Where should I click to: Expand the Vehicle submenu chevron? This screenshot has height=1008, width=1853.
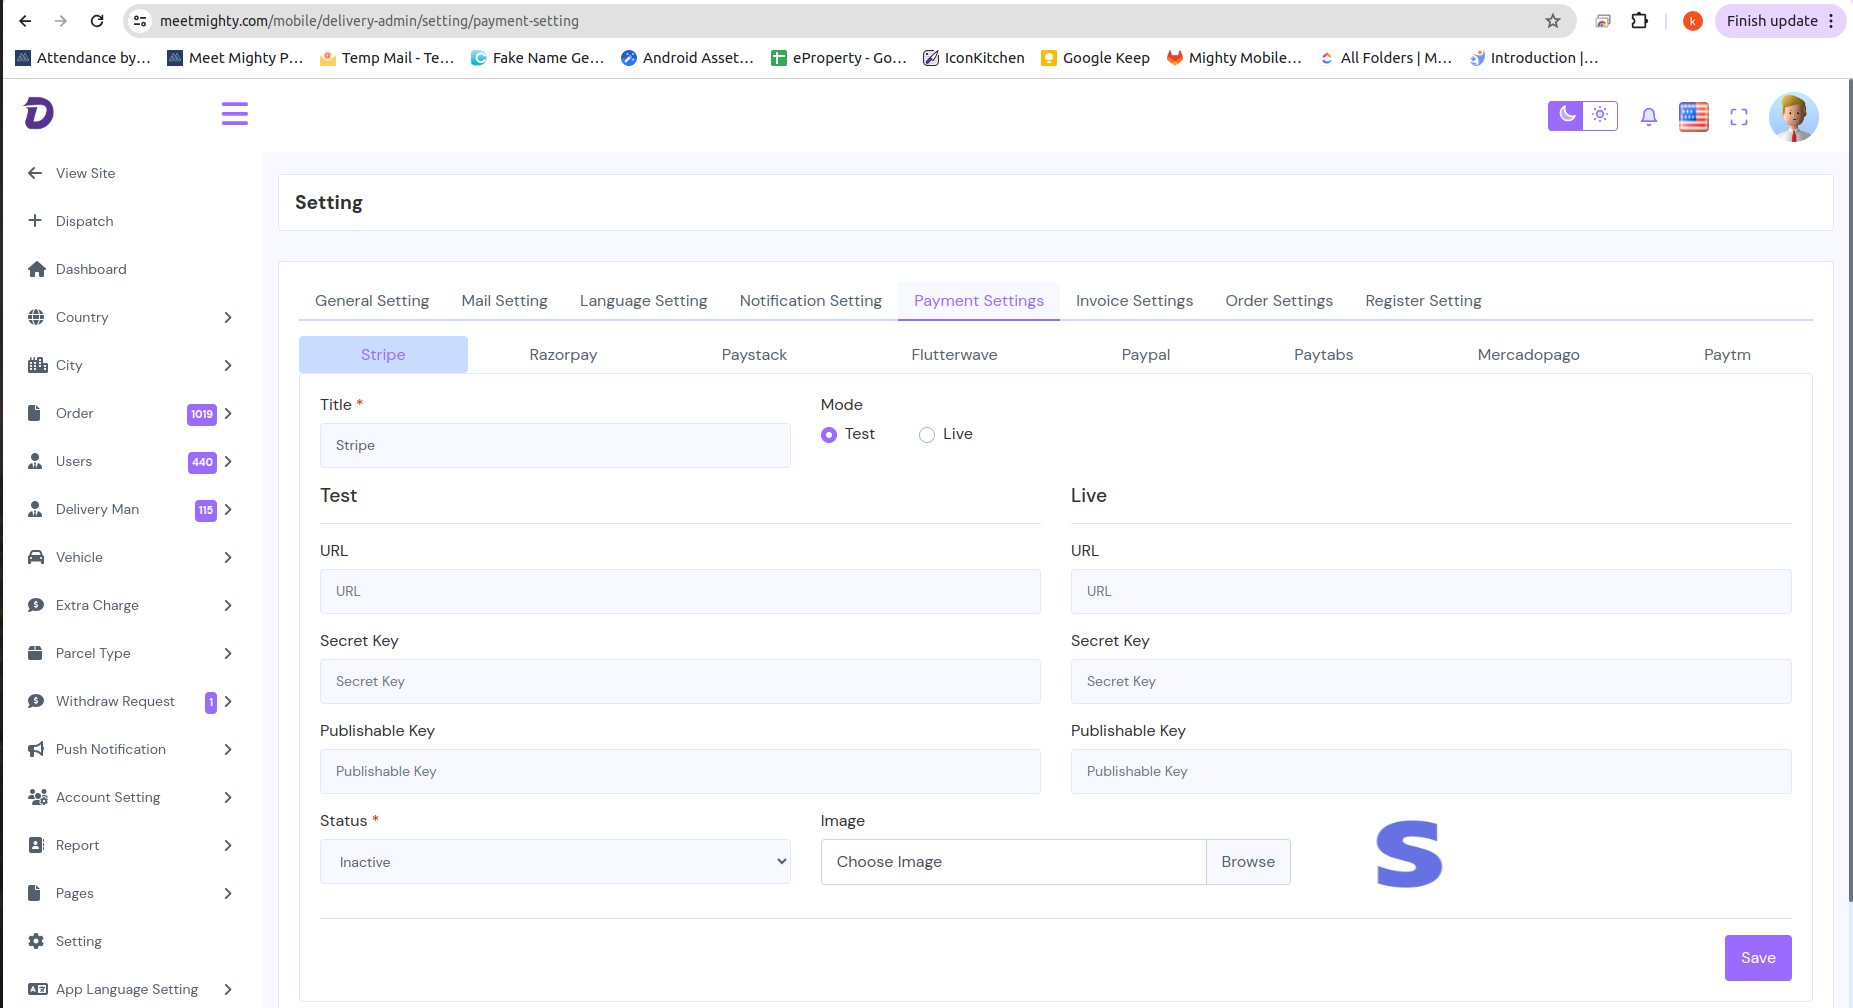pyautogui.click(x=228, y=557)
